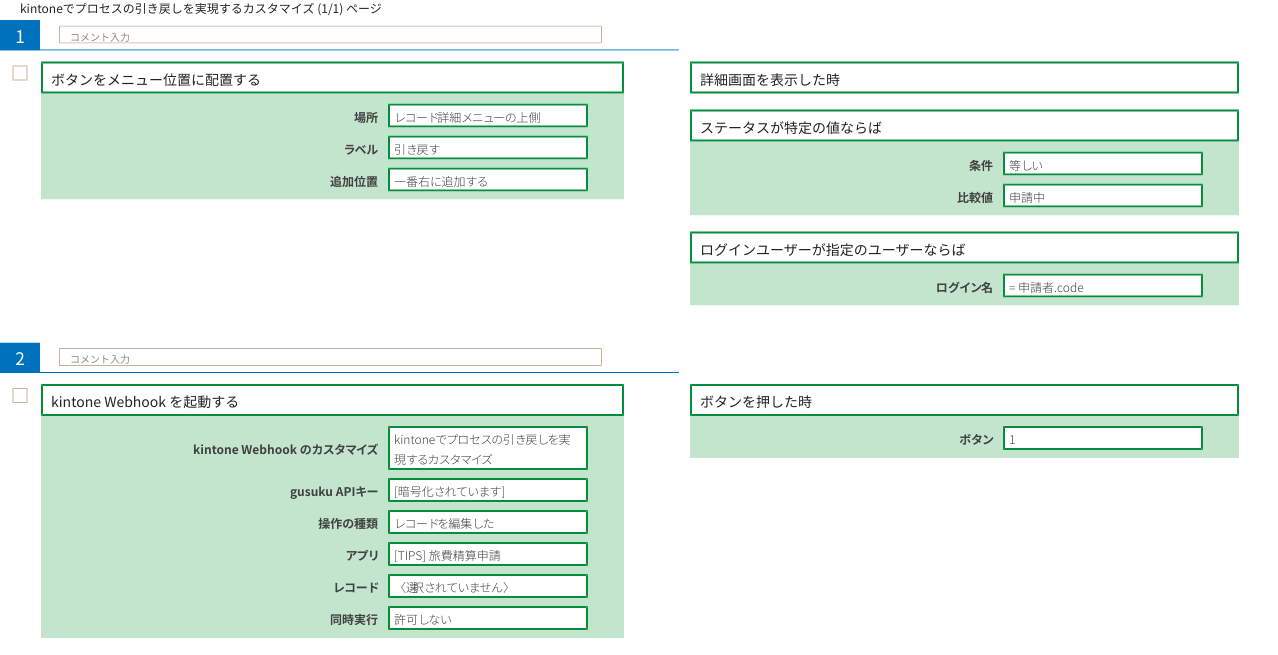Click the 追加位置 parameter label
Screen dimensions: 1278x655
354,181
